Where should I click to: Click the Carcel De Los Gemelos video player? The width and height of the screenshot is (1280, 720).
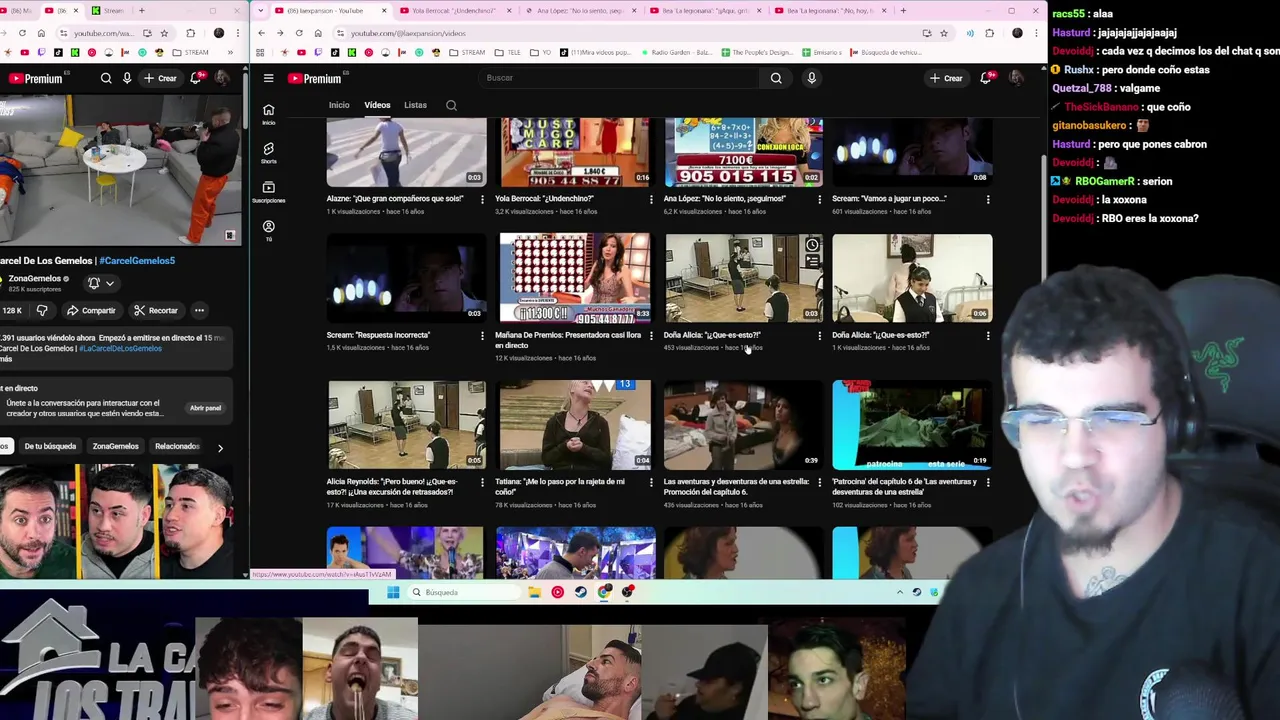click(x=118, y=170)
